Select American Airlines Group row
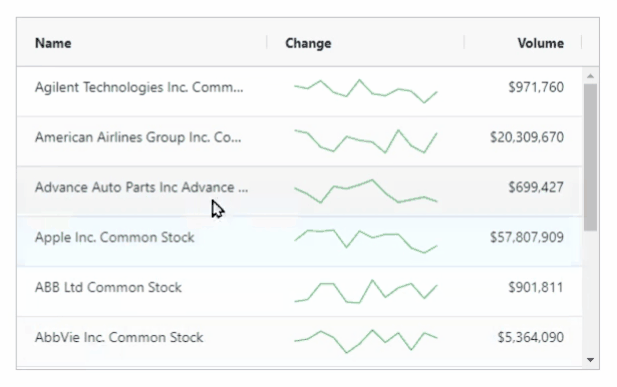This screenshot has height=387, width=617. pyautogui.click(x=299, y=141)
